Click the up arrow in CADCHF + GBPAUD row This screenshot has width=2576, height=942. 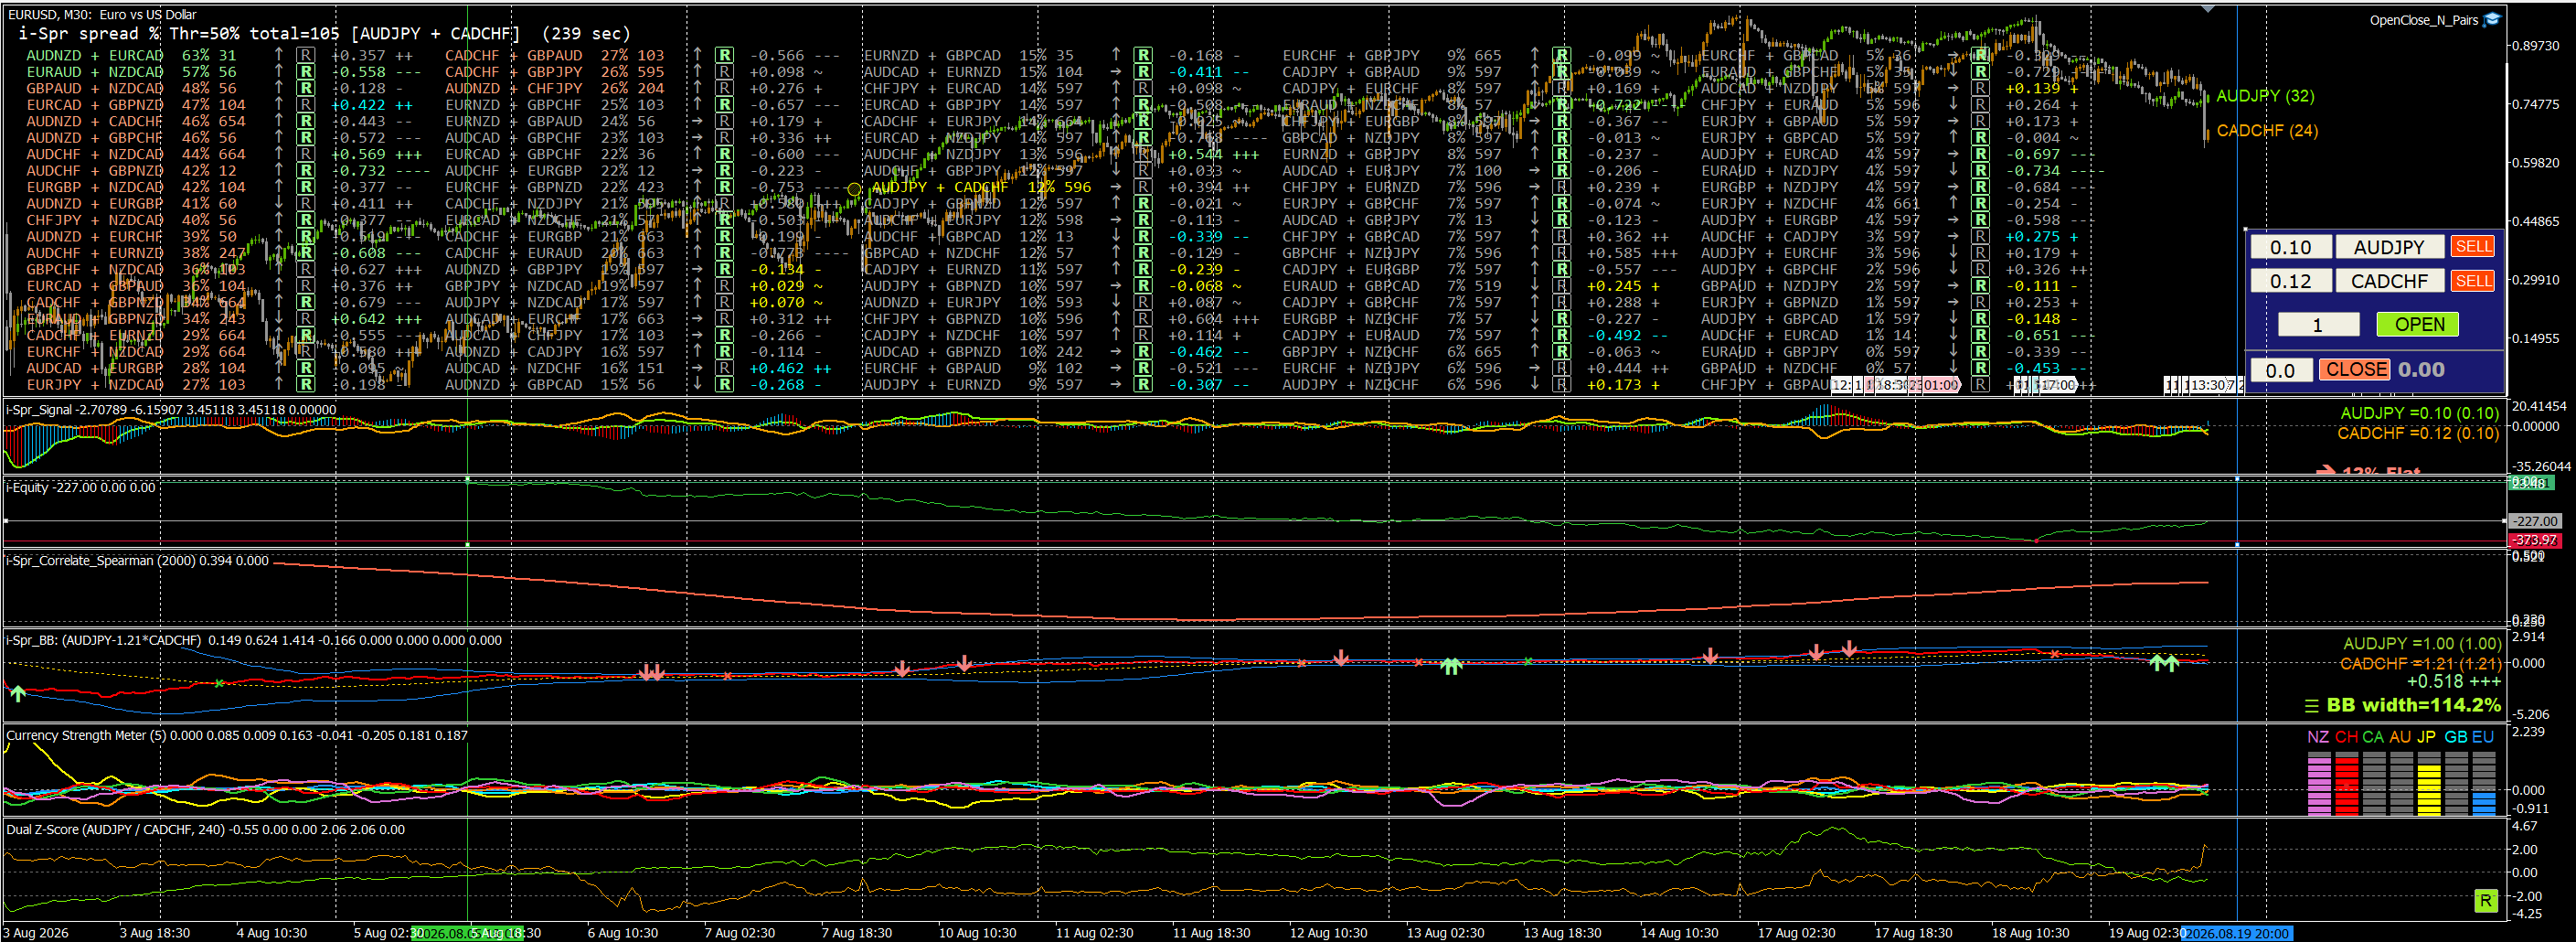(x=697, y=56)
